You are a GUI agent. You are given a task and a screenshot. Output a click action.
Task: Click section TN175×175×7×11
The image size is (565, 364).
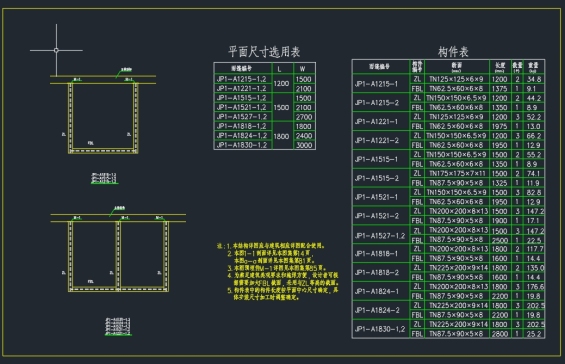pyautogui.click(x=457, y=173)
